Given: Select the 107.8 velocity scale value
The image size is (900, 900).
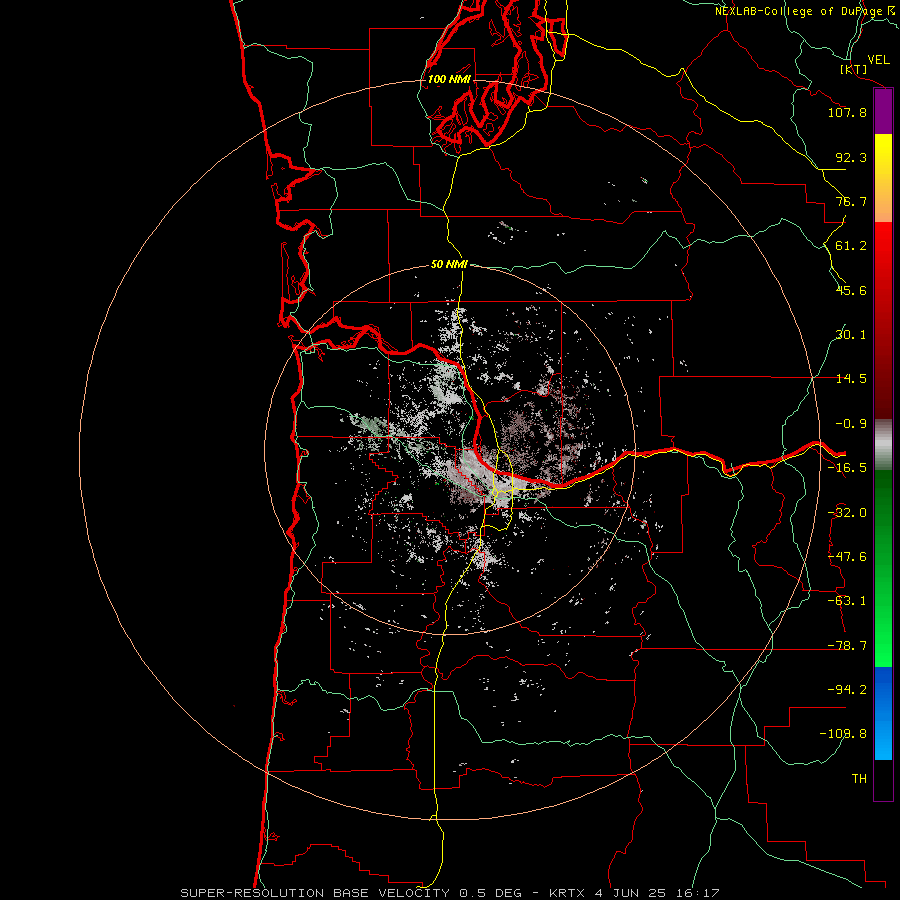Looking at the screenshot, I should tap(847, 112).
